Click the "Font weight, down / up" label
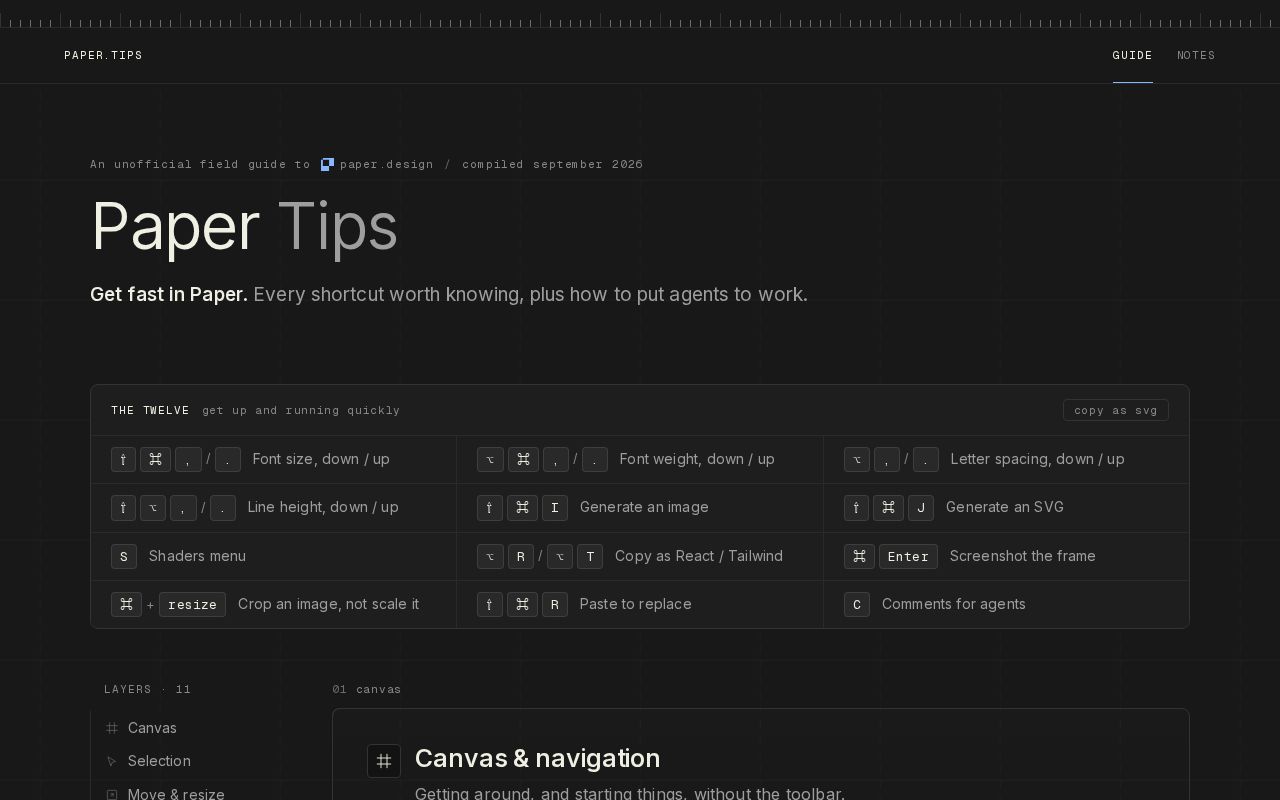Screen dimensions: 1280x800 point(697,459)
